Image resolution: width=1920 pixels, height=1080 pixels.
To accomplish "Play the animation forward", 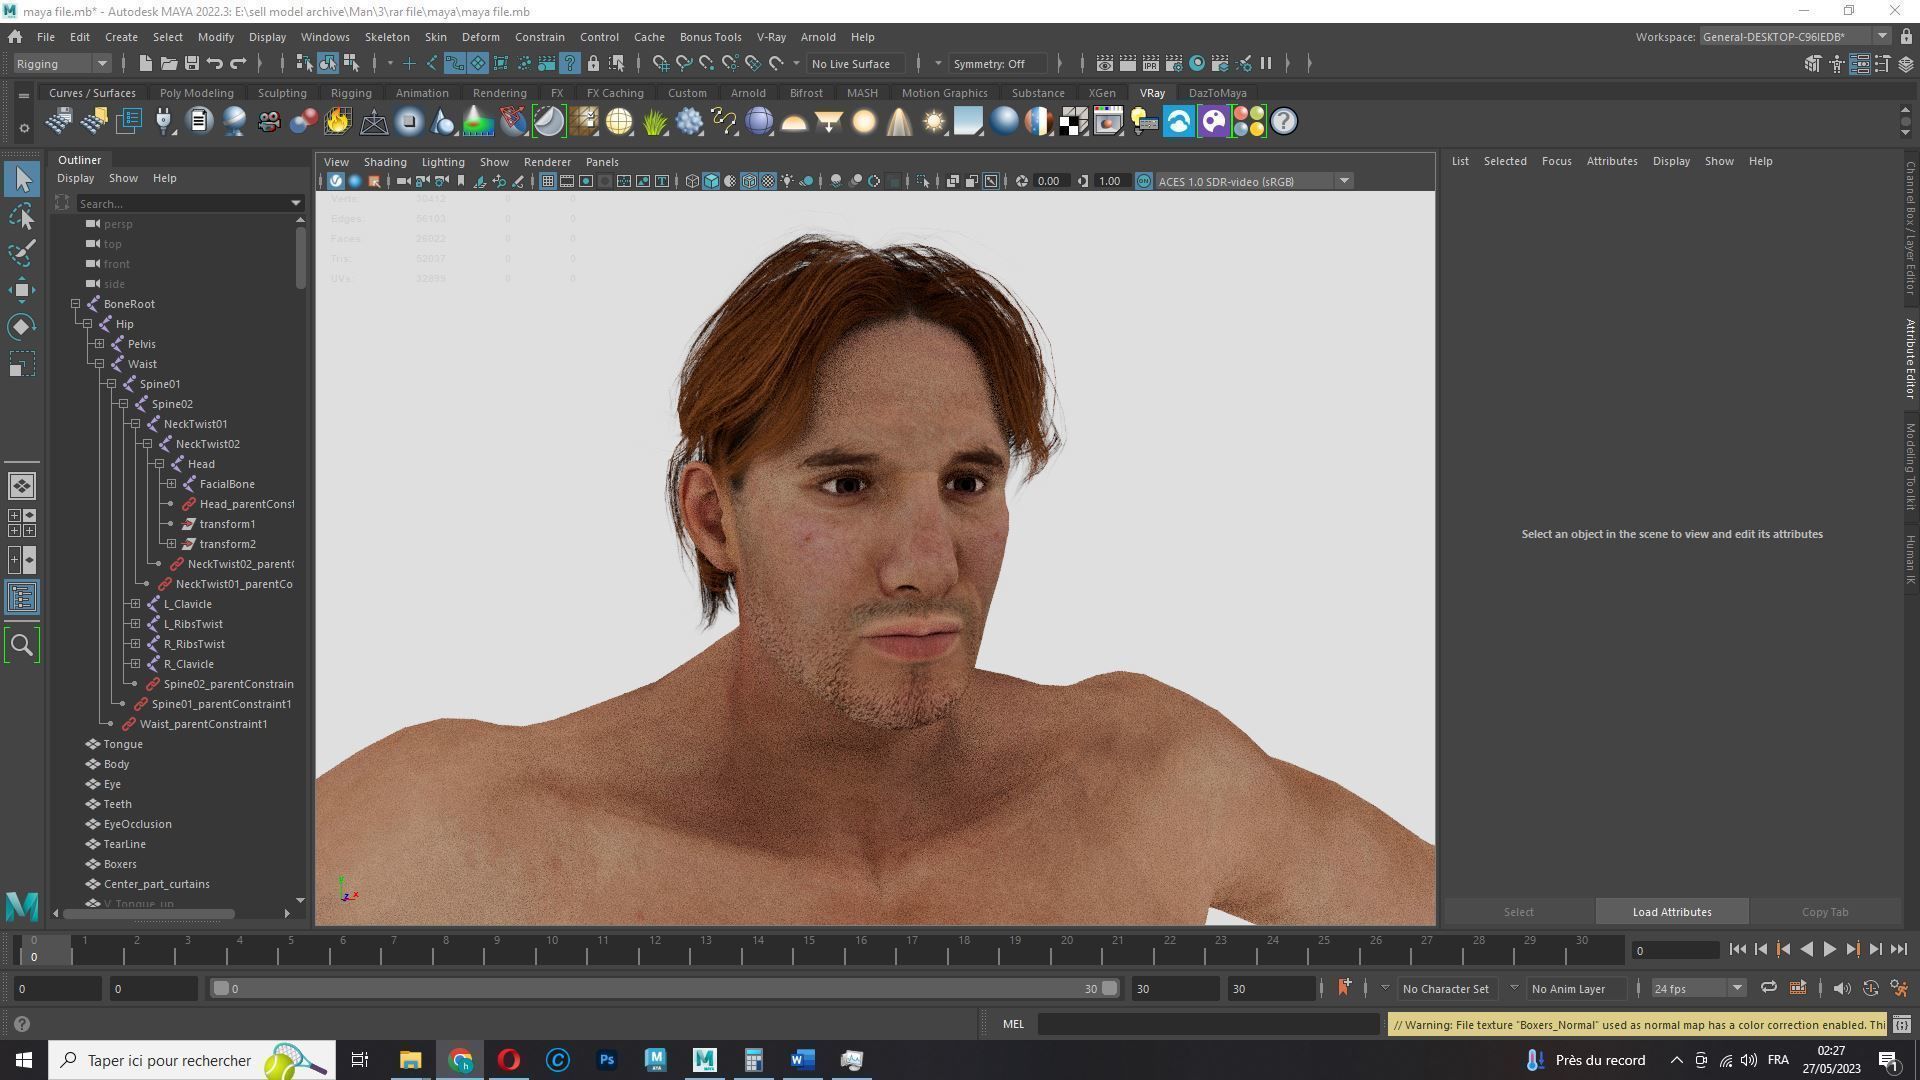I will tap(1829, 950).
